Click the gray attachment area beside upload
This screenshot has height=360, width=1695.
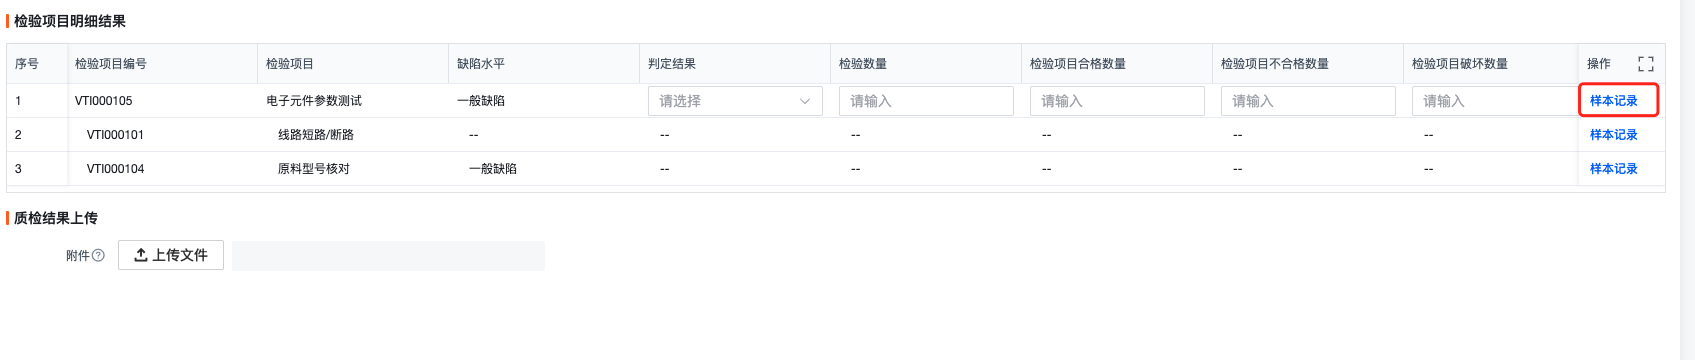pyautogui.click(x=388, y=255)
